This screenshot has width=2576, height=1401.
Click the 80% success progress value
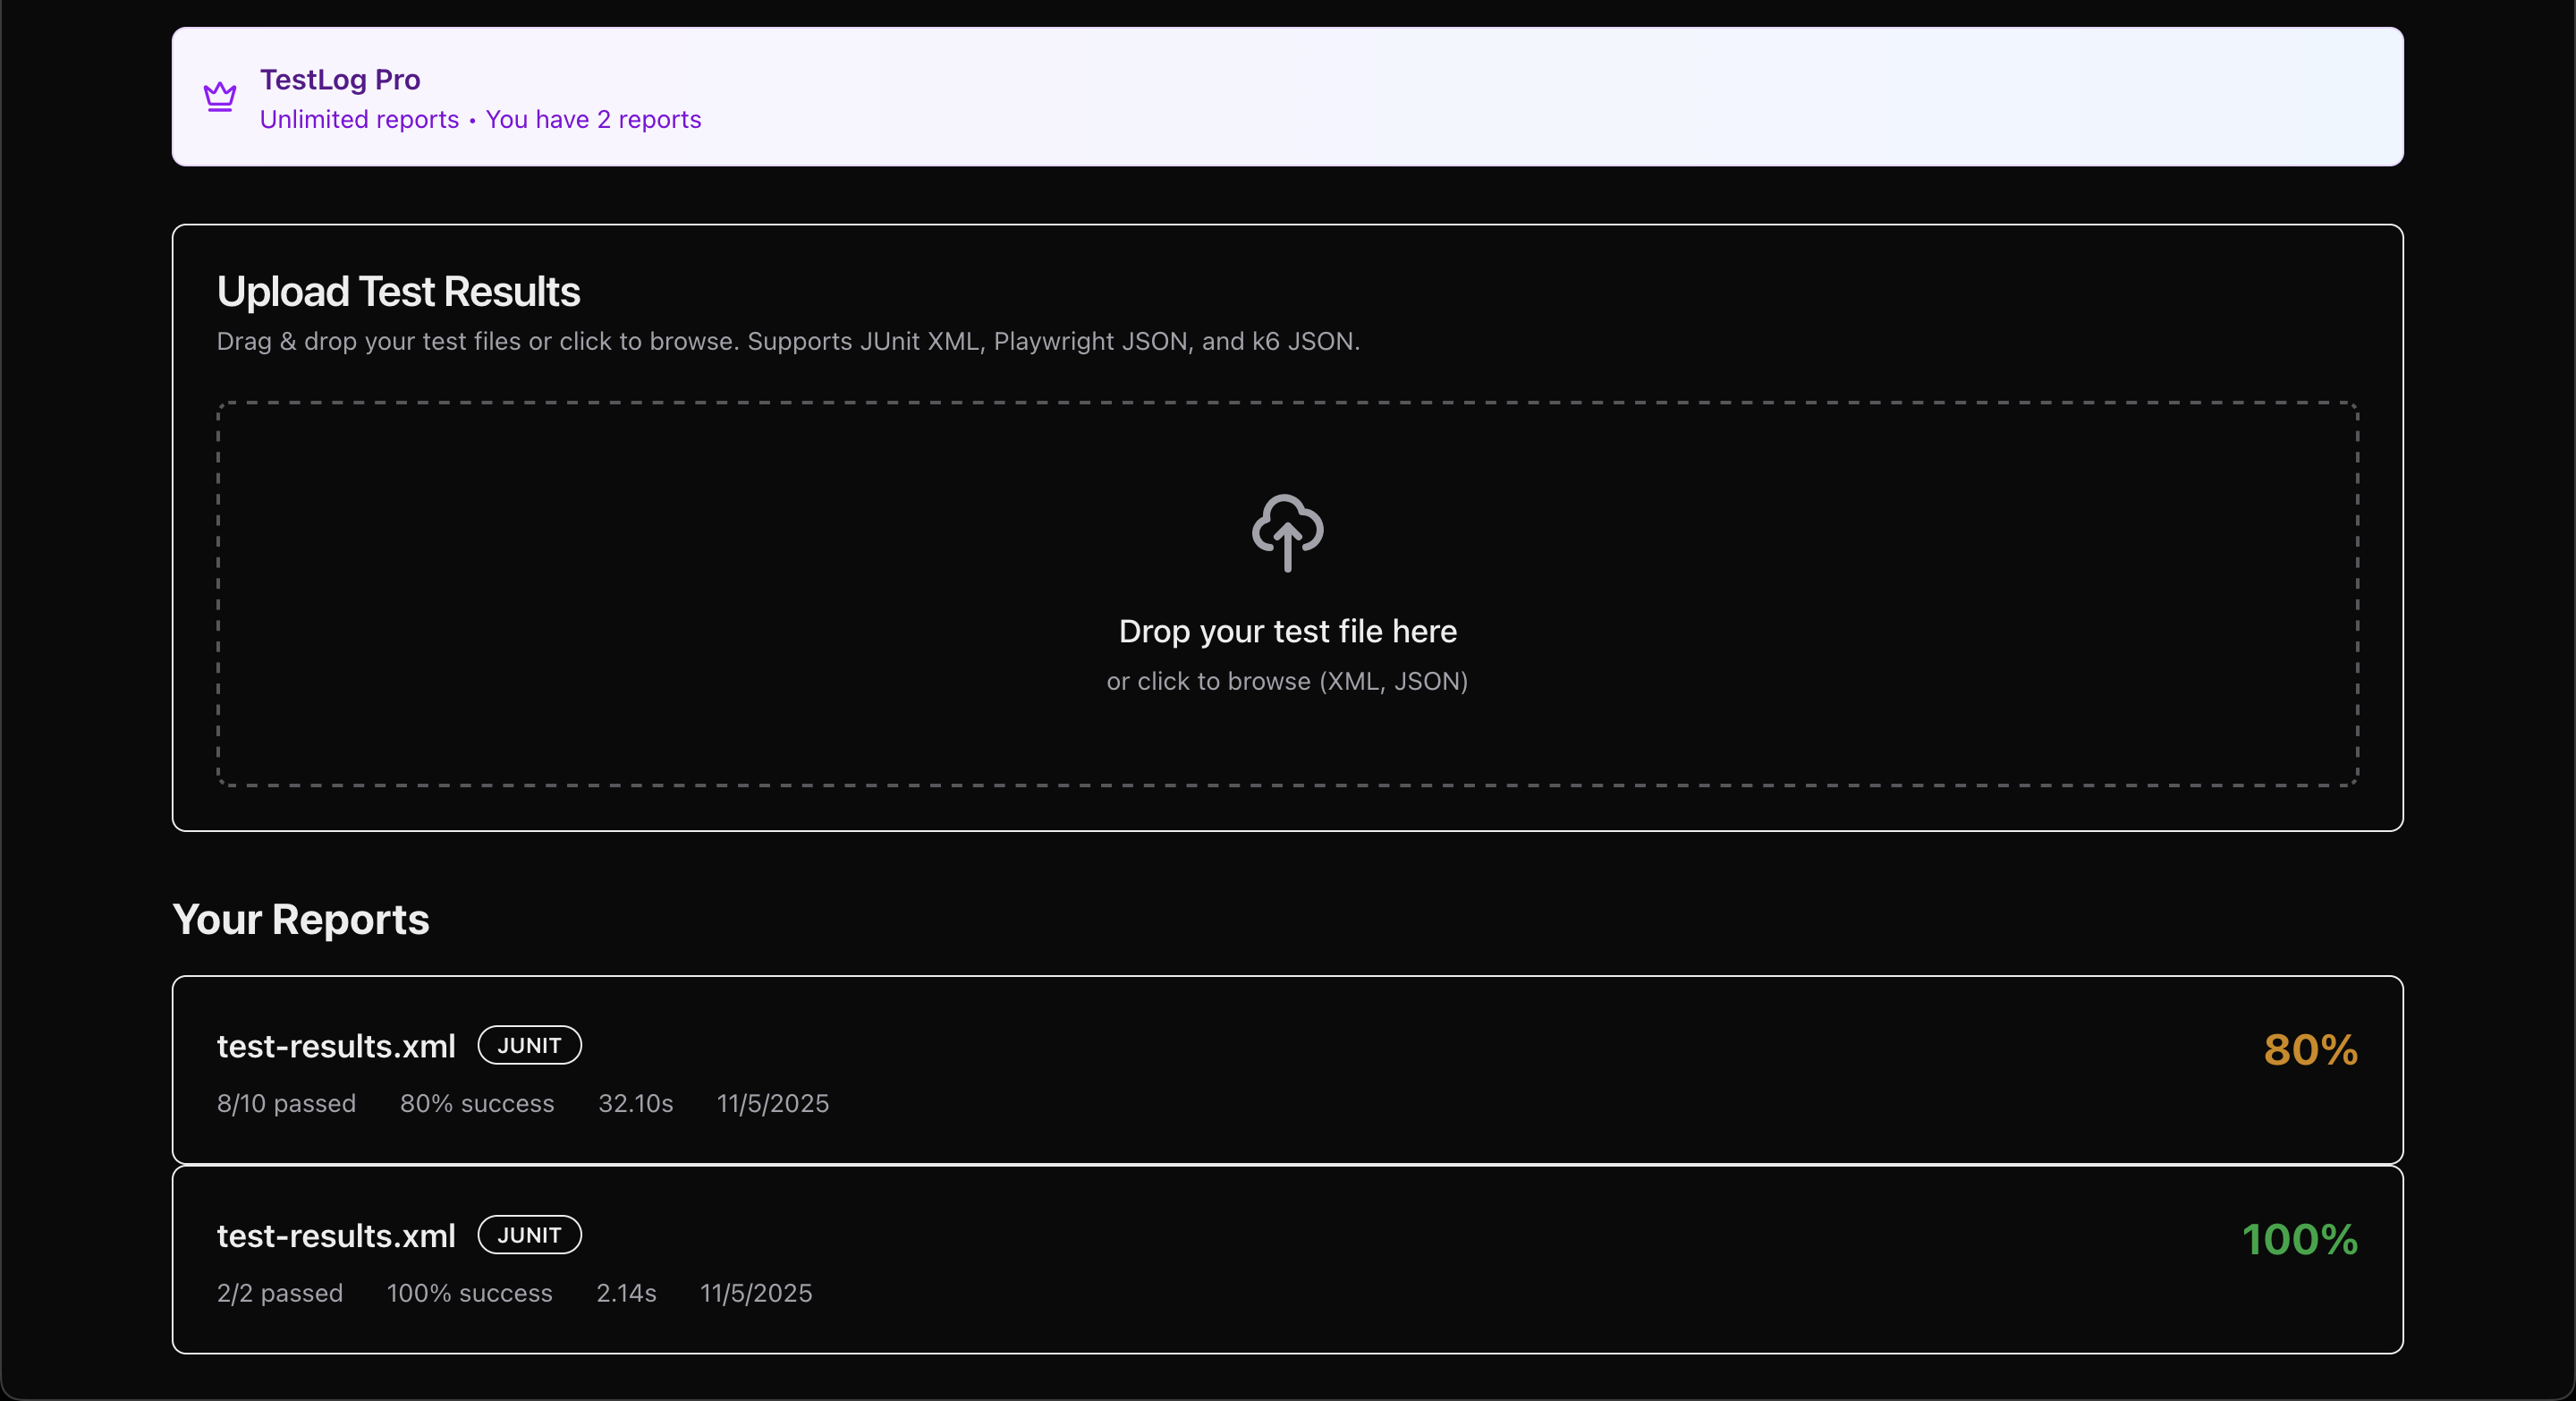click(x=477, y=1103)
